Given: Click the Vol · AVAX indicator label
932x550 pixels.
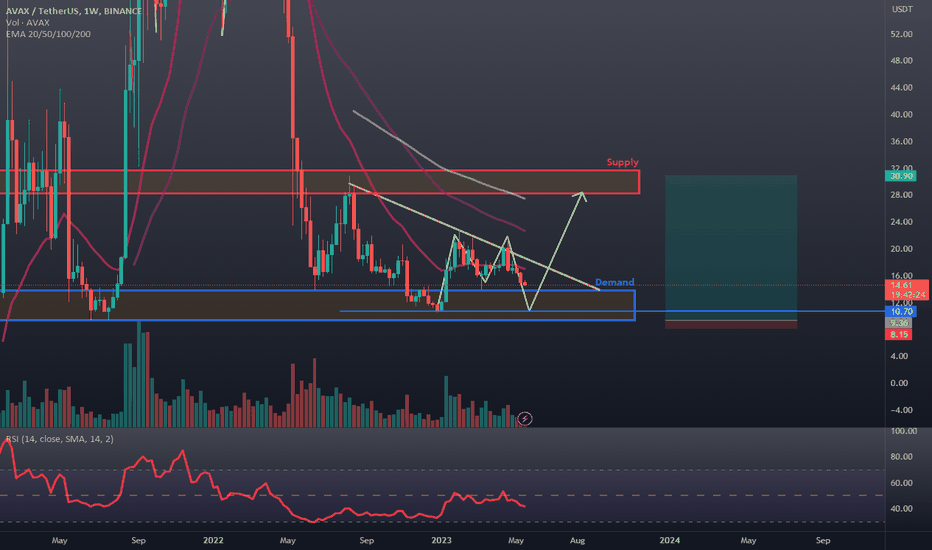Looking at the screenshot, I should [x=27, y=23].
